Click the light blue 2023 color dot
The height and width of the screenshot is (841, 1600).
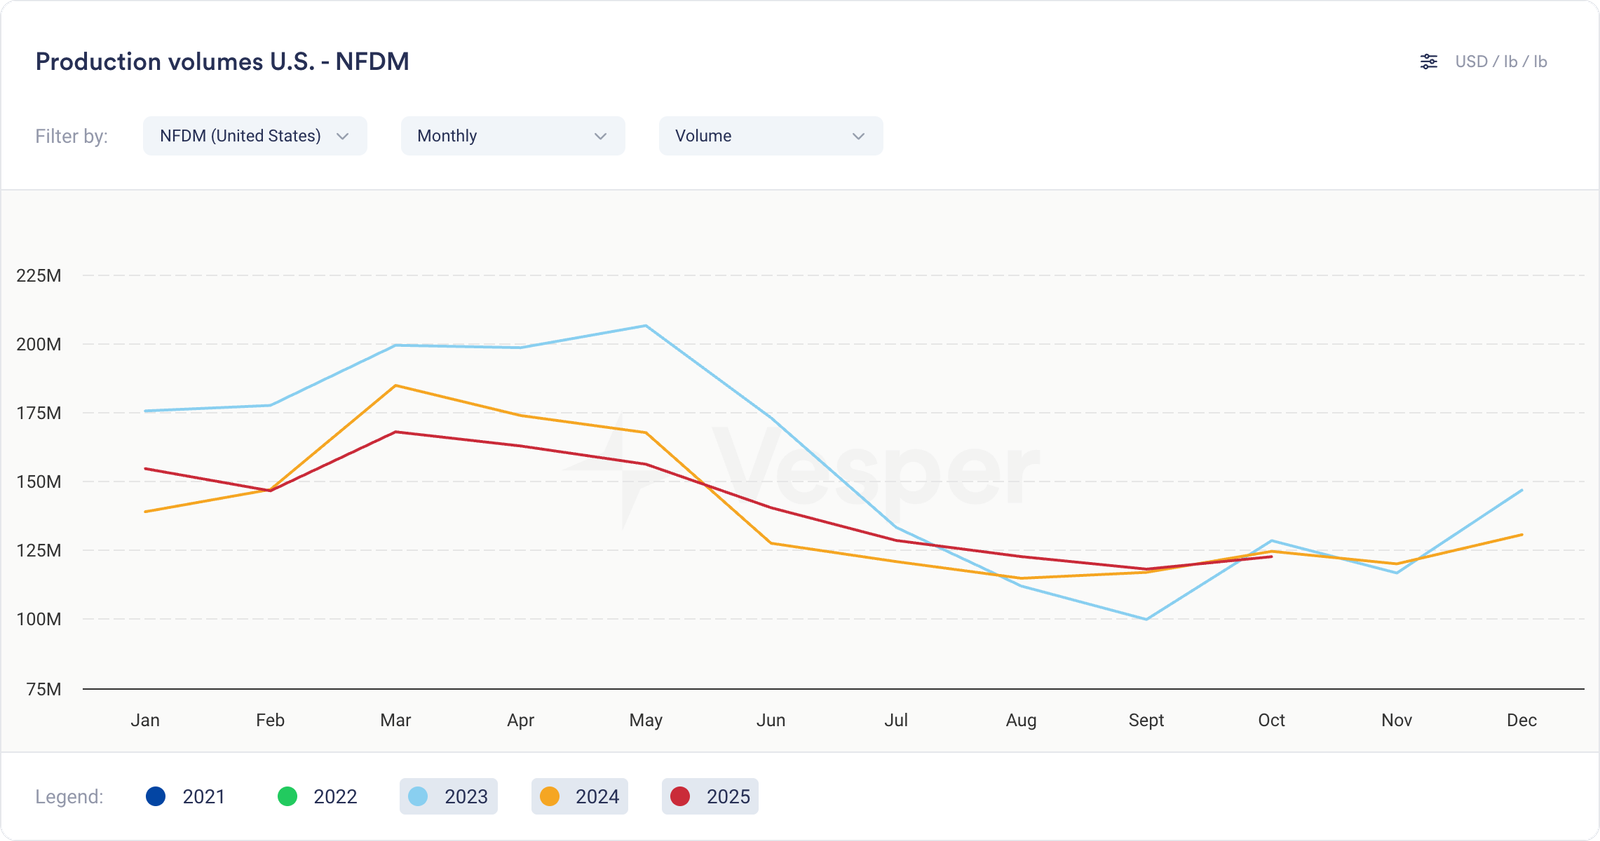point(418,797)
